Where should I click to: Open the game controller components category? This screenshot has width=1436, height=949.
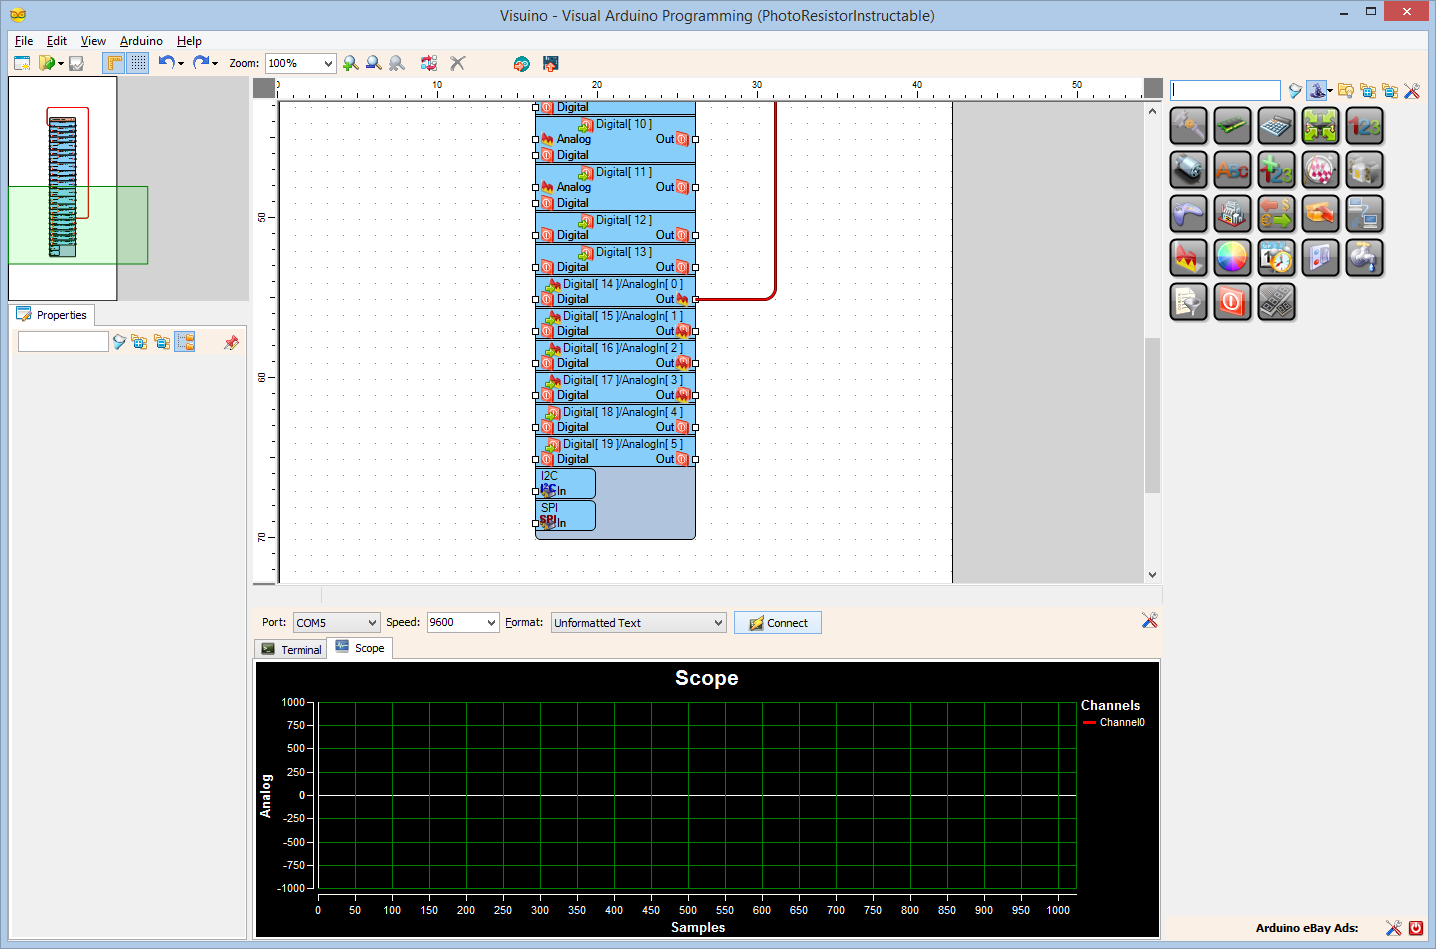point(1188,213)
